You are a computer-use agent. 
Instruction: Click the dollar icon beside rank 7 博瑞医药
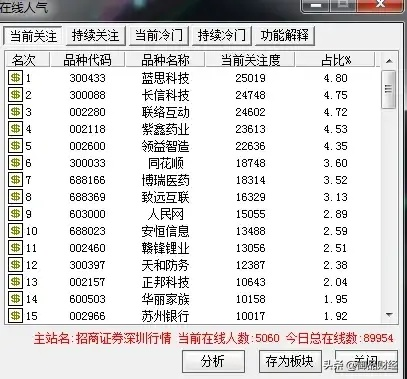15,180
